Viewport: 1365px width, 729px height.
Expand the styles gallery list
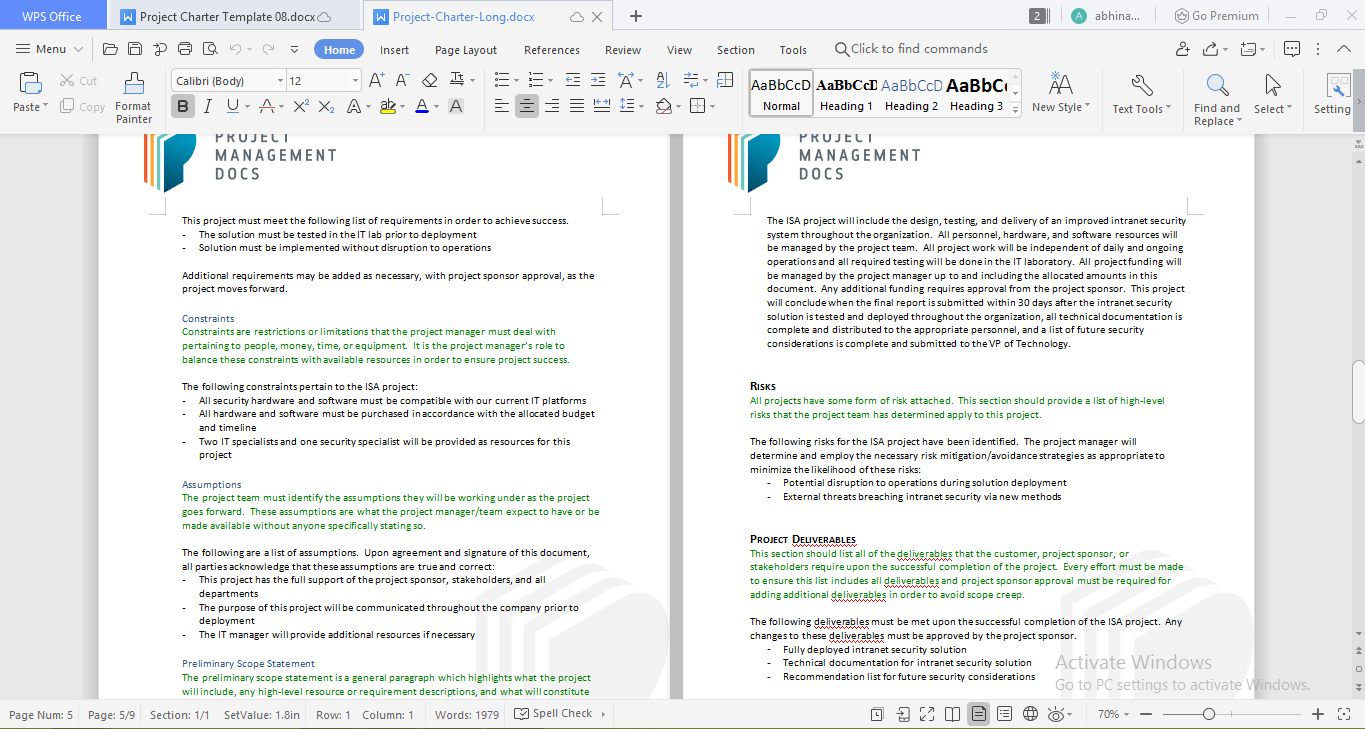tap(1016, 111)
